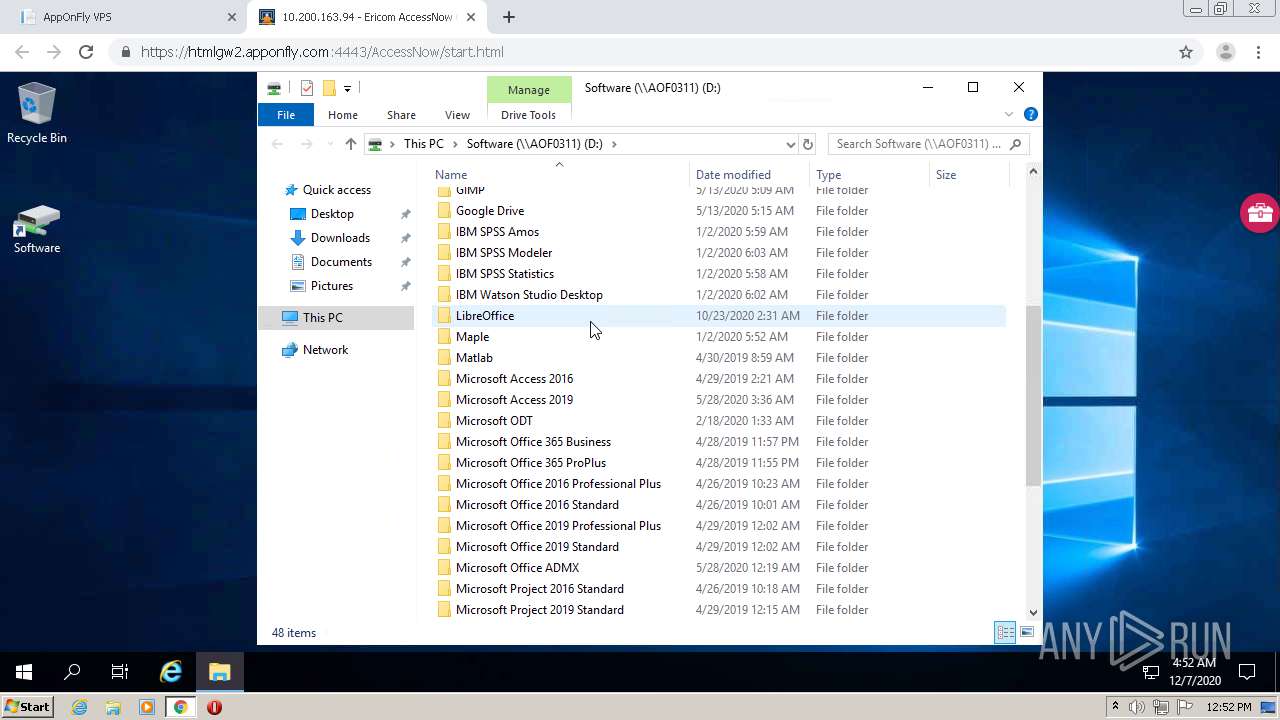
Task: Click Software (D:) breadcrumb segment
Action: (535, 144)
